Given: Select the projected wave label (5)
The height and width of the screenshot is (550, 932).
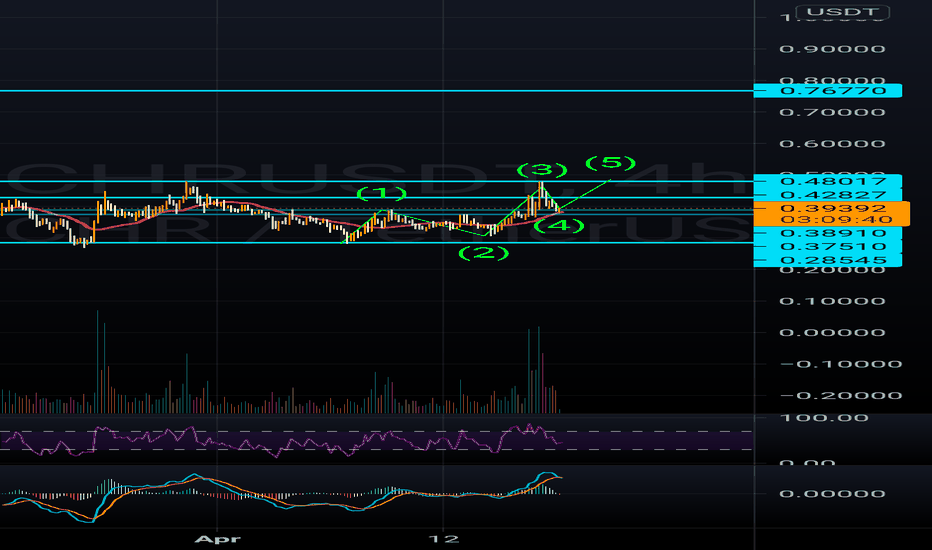Looking at the screenshot, I should coord(610,162).
